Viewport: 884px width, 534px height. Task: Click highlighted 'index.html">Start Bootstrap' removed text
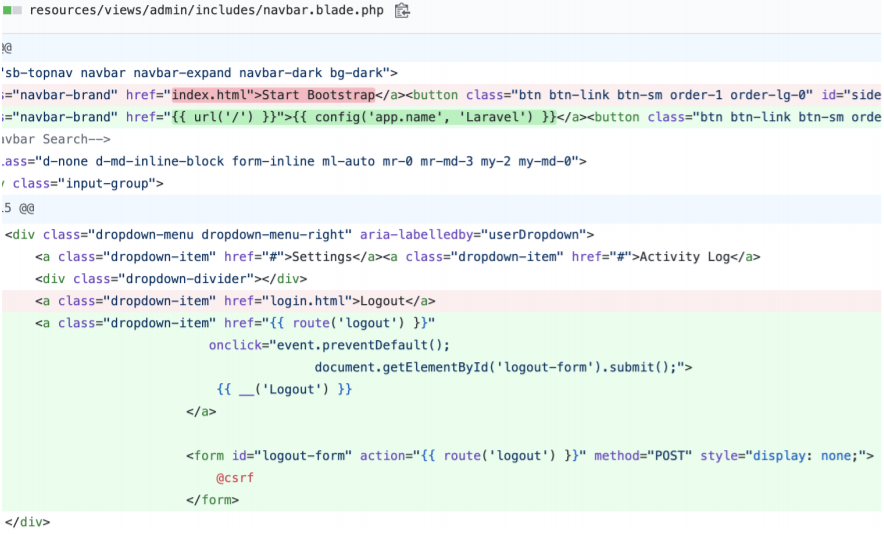tap(273, 95)
